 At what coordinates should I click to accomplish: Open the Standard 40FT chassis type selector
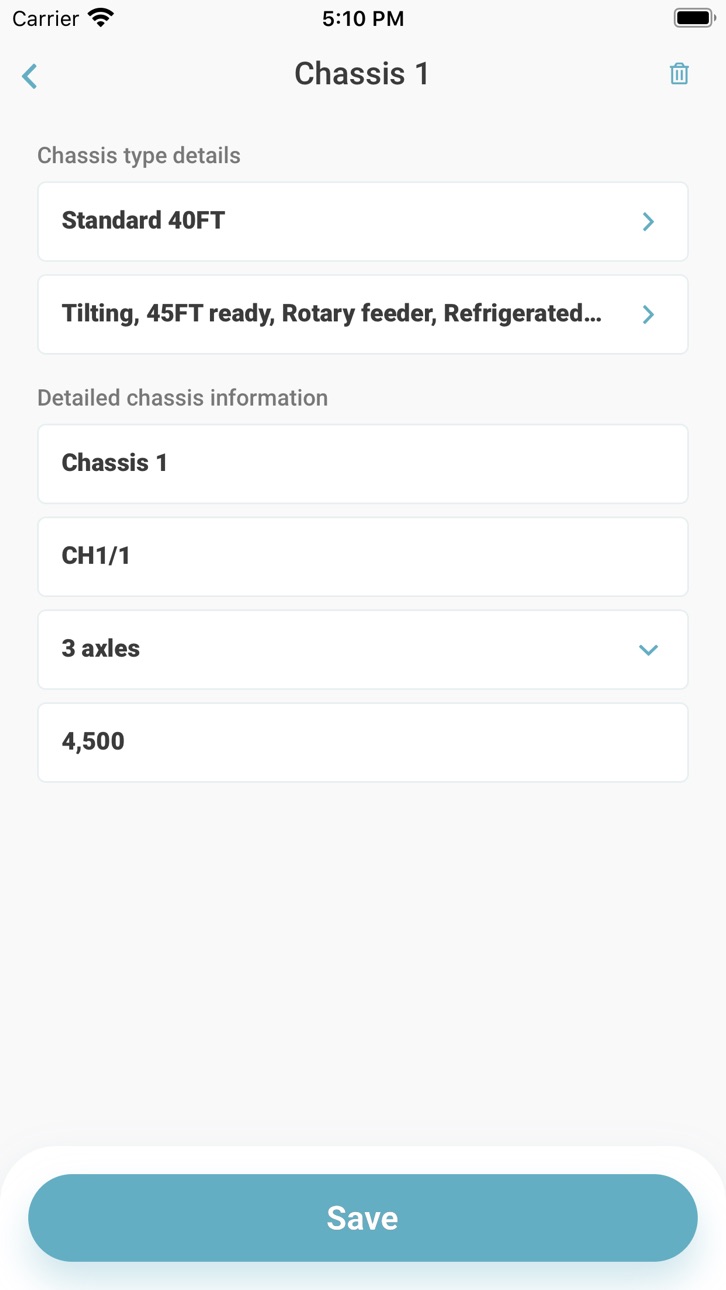pyautogui.click(x=363, y=222)
